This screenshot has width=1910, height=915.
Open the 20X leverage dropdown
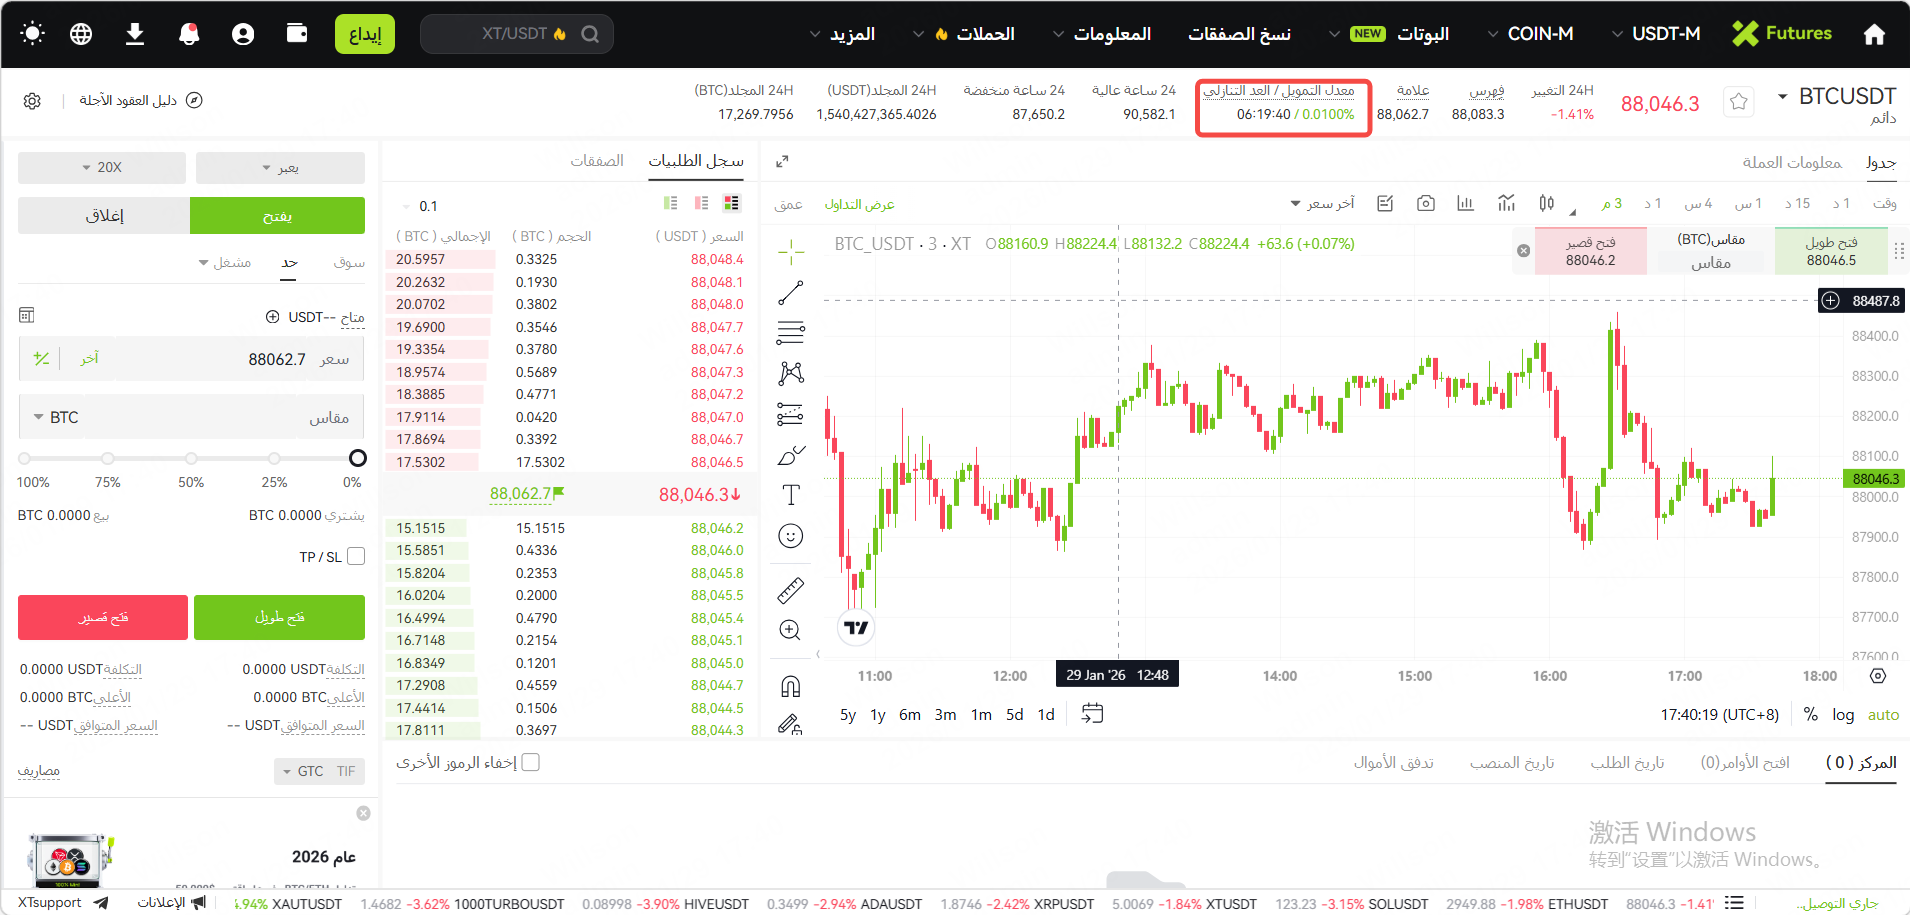tap(102, 168)
